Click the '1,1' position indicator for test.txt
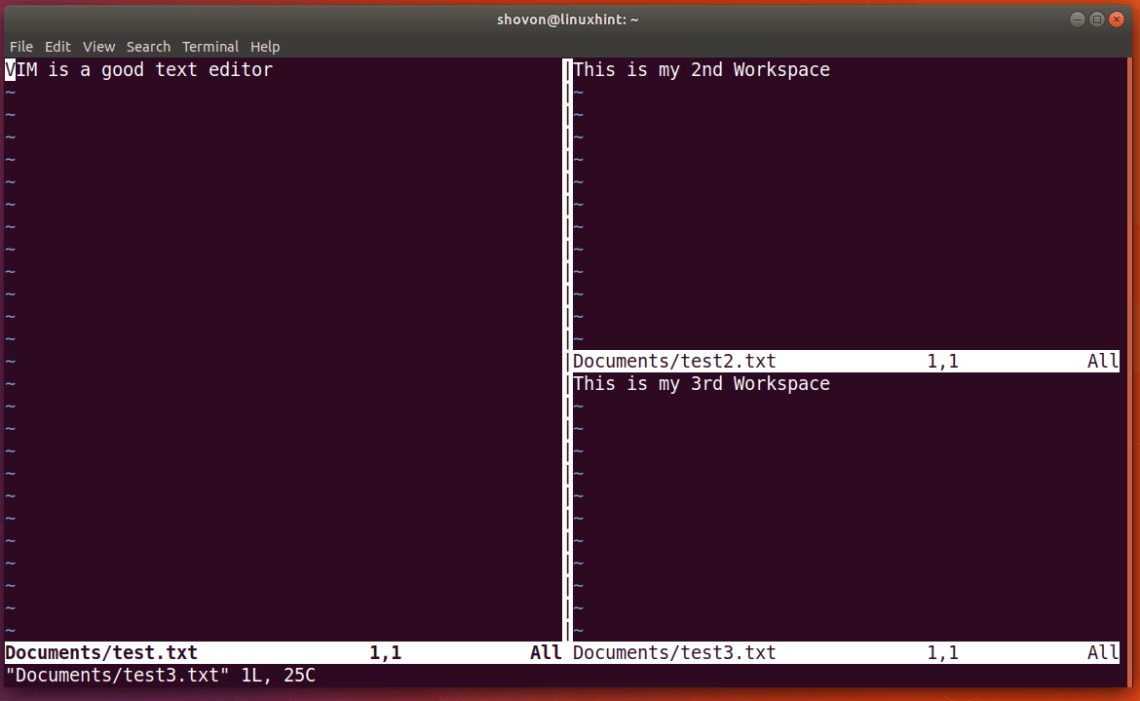The image size is (1140, 701). (x=385, y=652)
